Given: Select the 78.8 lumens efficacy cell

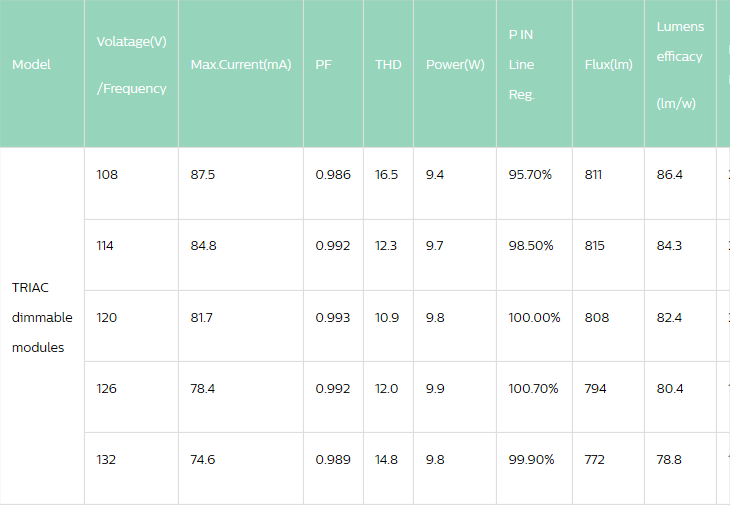Looking at the screenshot, I should [x=670, y=460].
